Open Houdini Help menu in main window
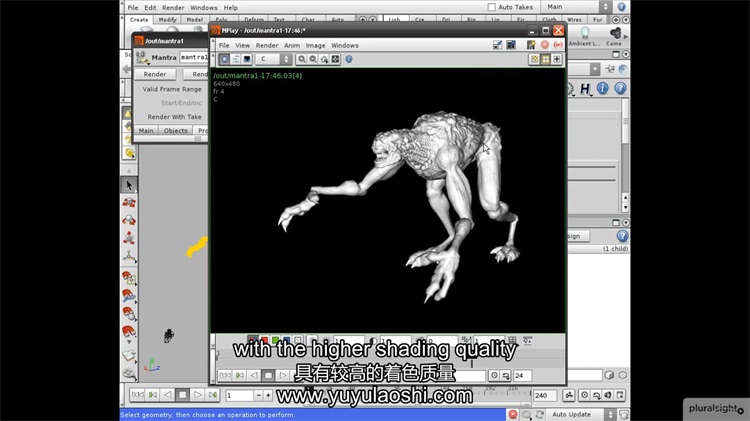750x421 pixels. coord(231,8)
